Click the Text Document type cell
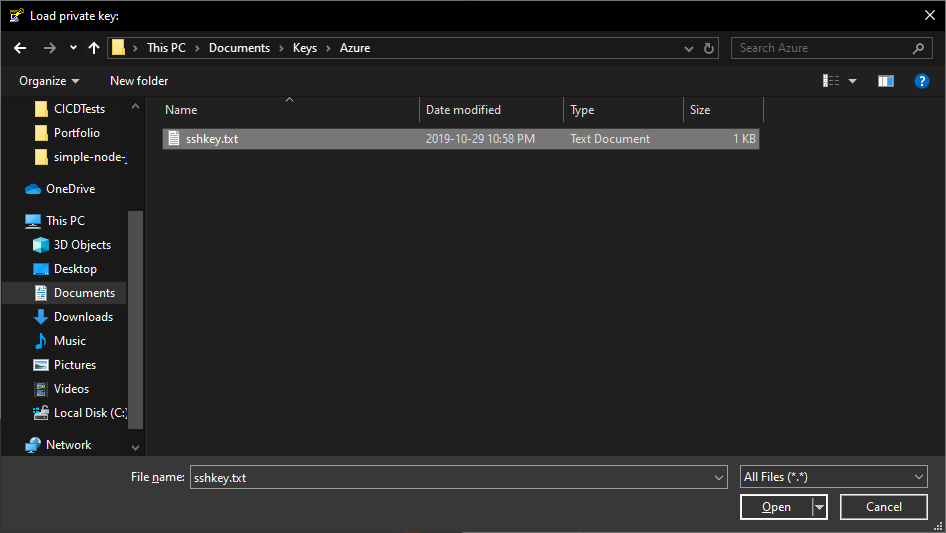Image resolution: width=946 pixels, height=533 pixels. [610, 139]
